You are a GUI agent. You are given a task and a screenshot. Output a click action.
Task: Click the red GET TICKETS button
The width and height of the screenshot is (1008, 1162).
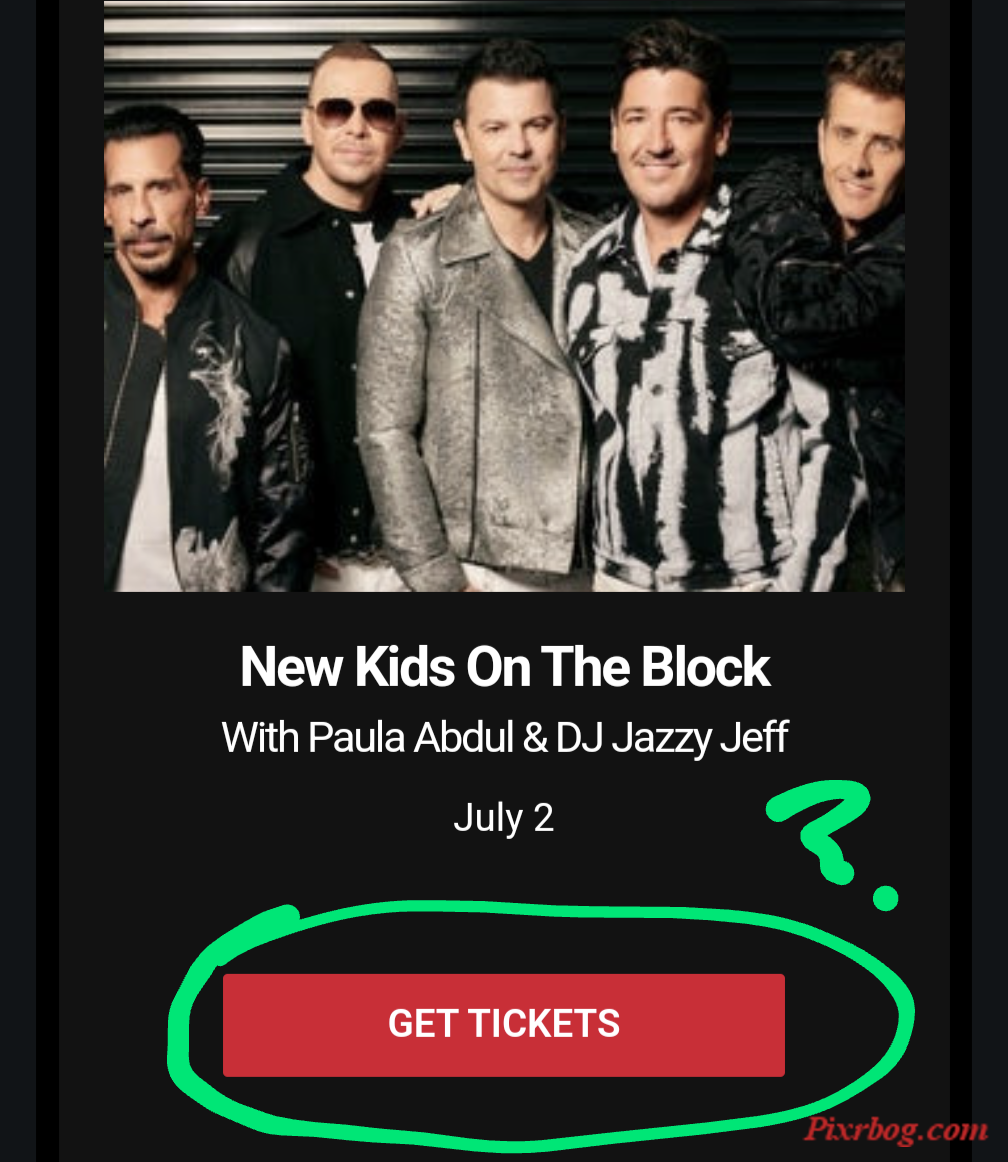503,1024
